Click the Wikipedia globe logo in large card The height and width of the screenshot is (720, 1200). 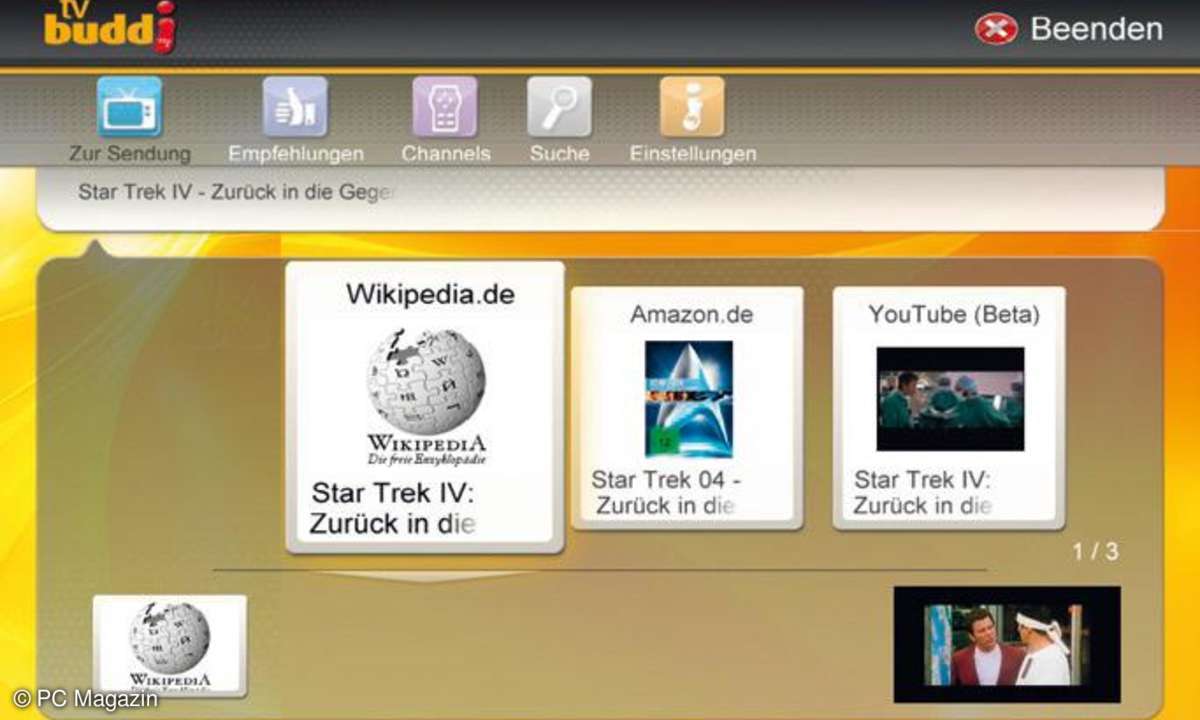click(427, 397)
